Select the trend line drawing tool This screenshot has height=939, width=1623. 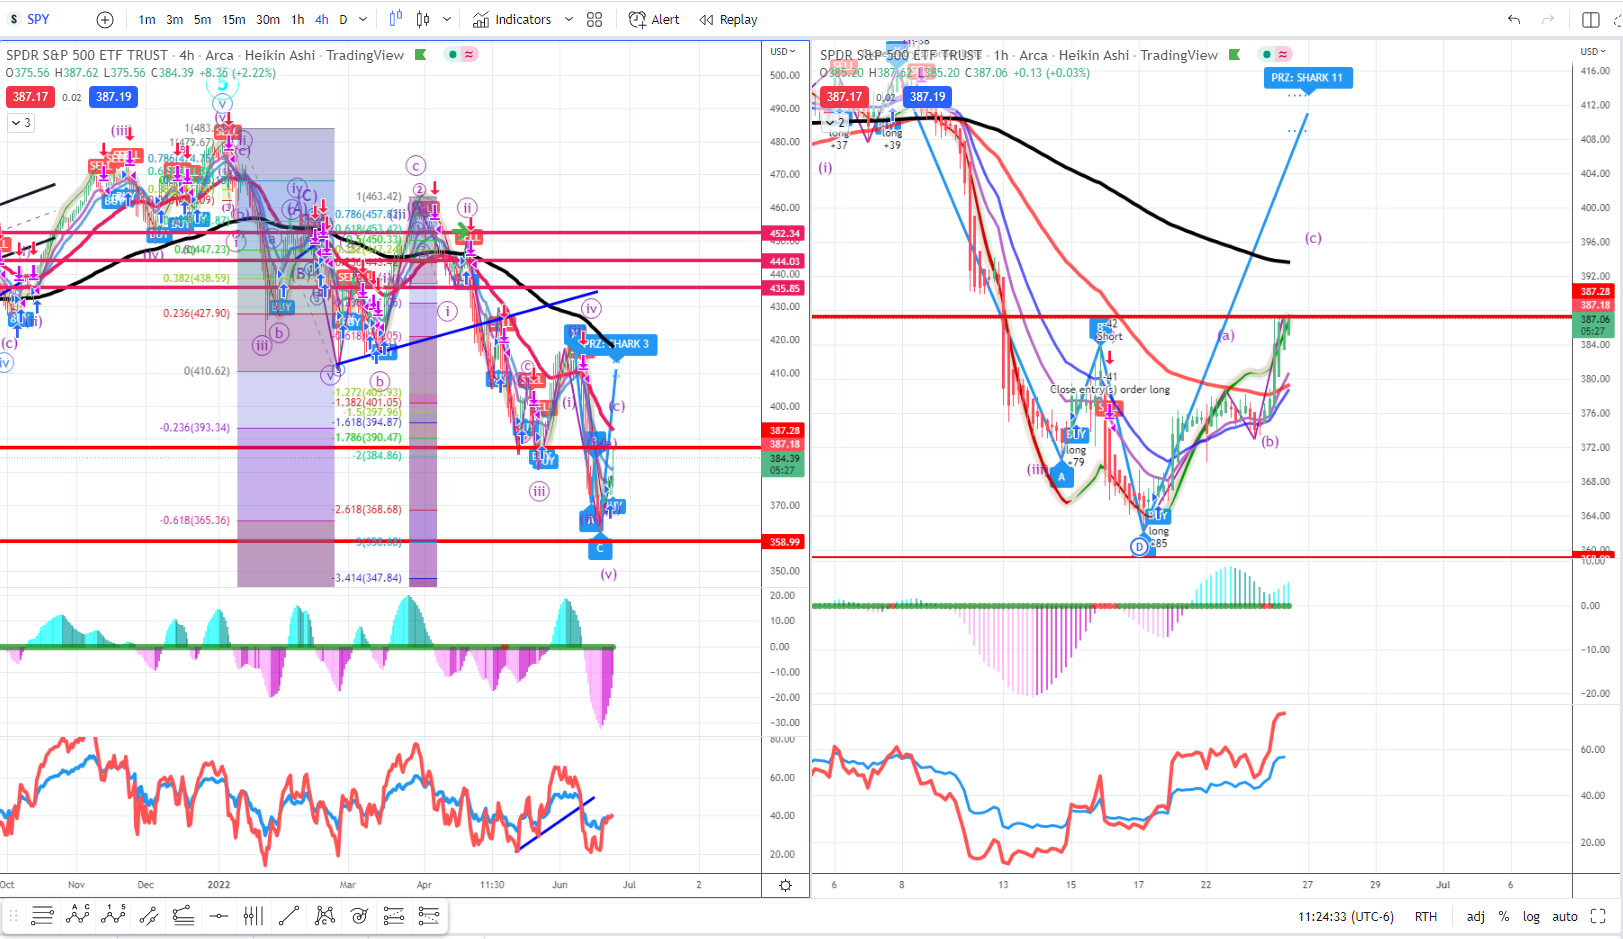click(x=289, y=915)
